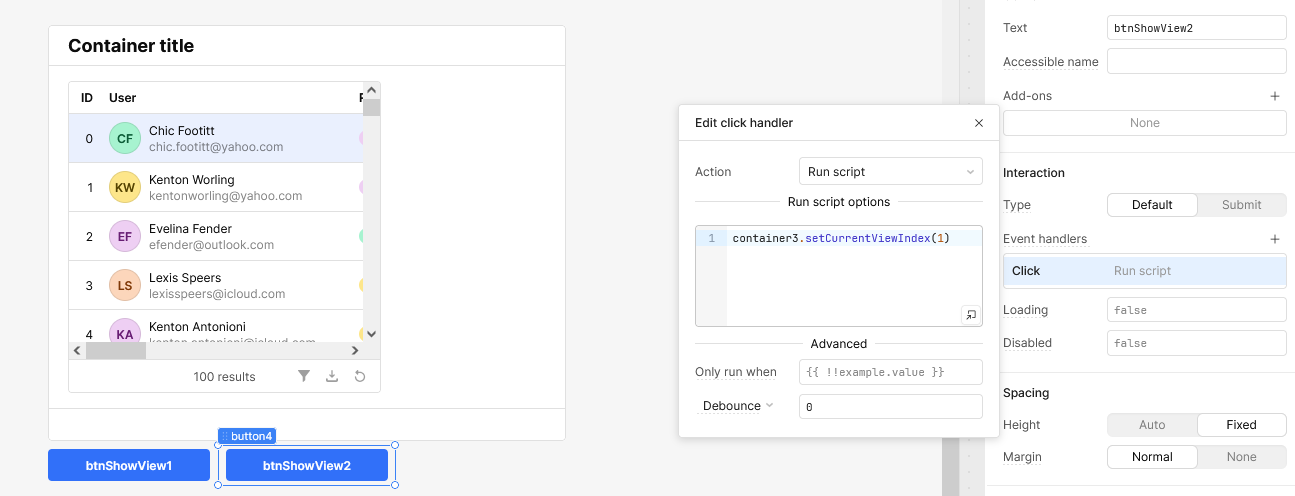Viewport: 1295px width, 496px height.
Task: Download table data with the download icon
Action: [x=332, y=376]
